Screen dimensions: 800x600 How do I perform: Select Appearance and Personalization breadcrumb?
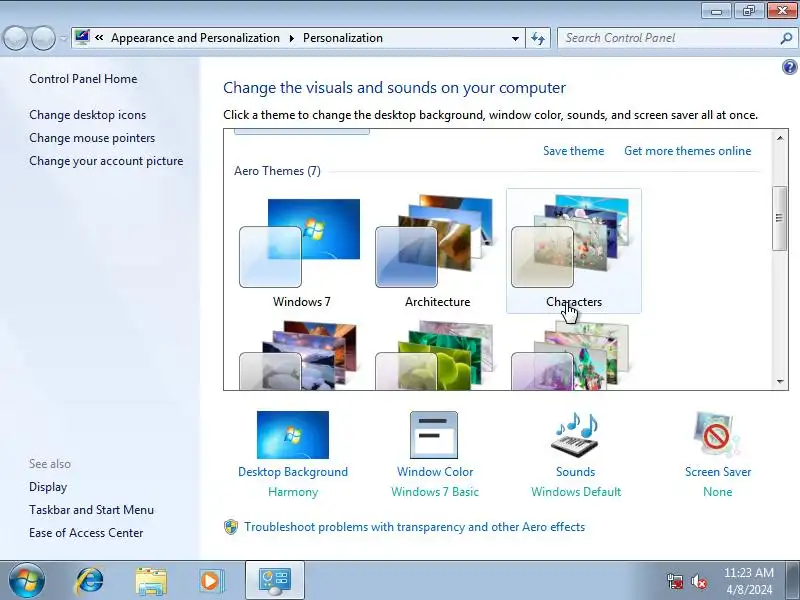195,38
